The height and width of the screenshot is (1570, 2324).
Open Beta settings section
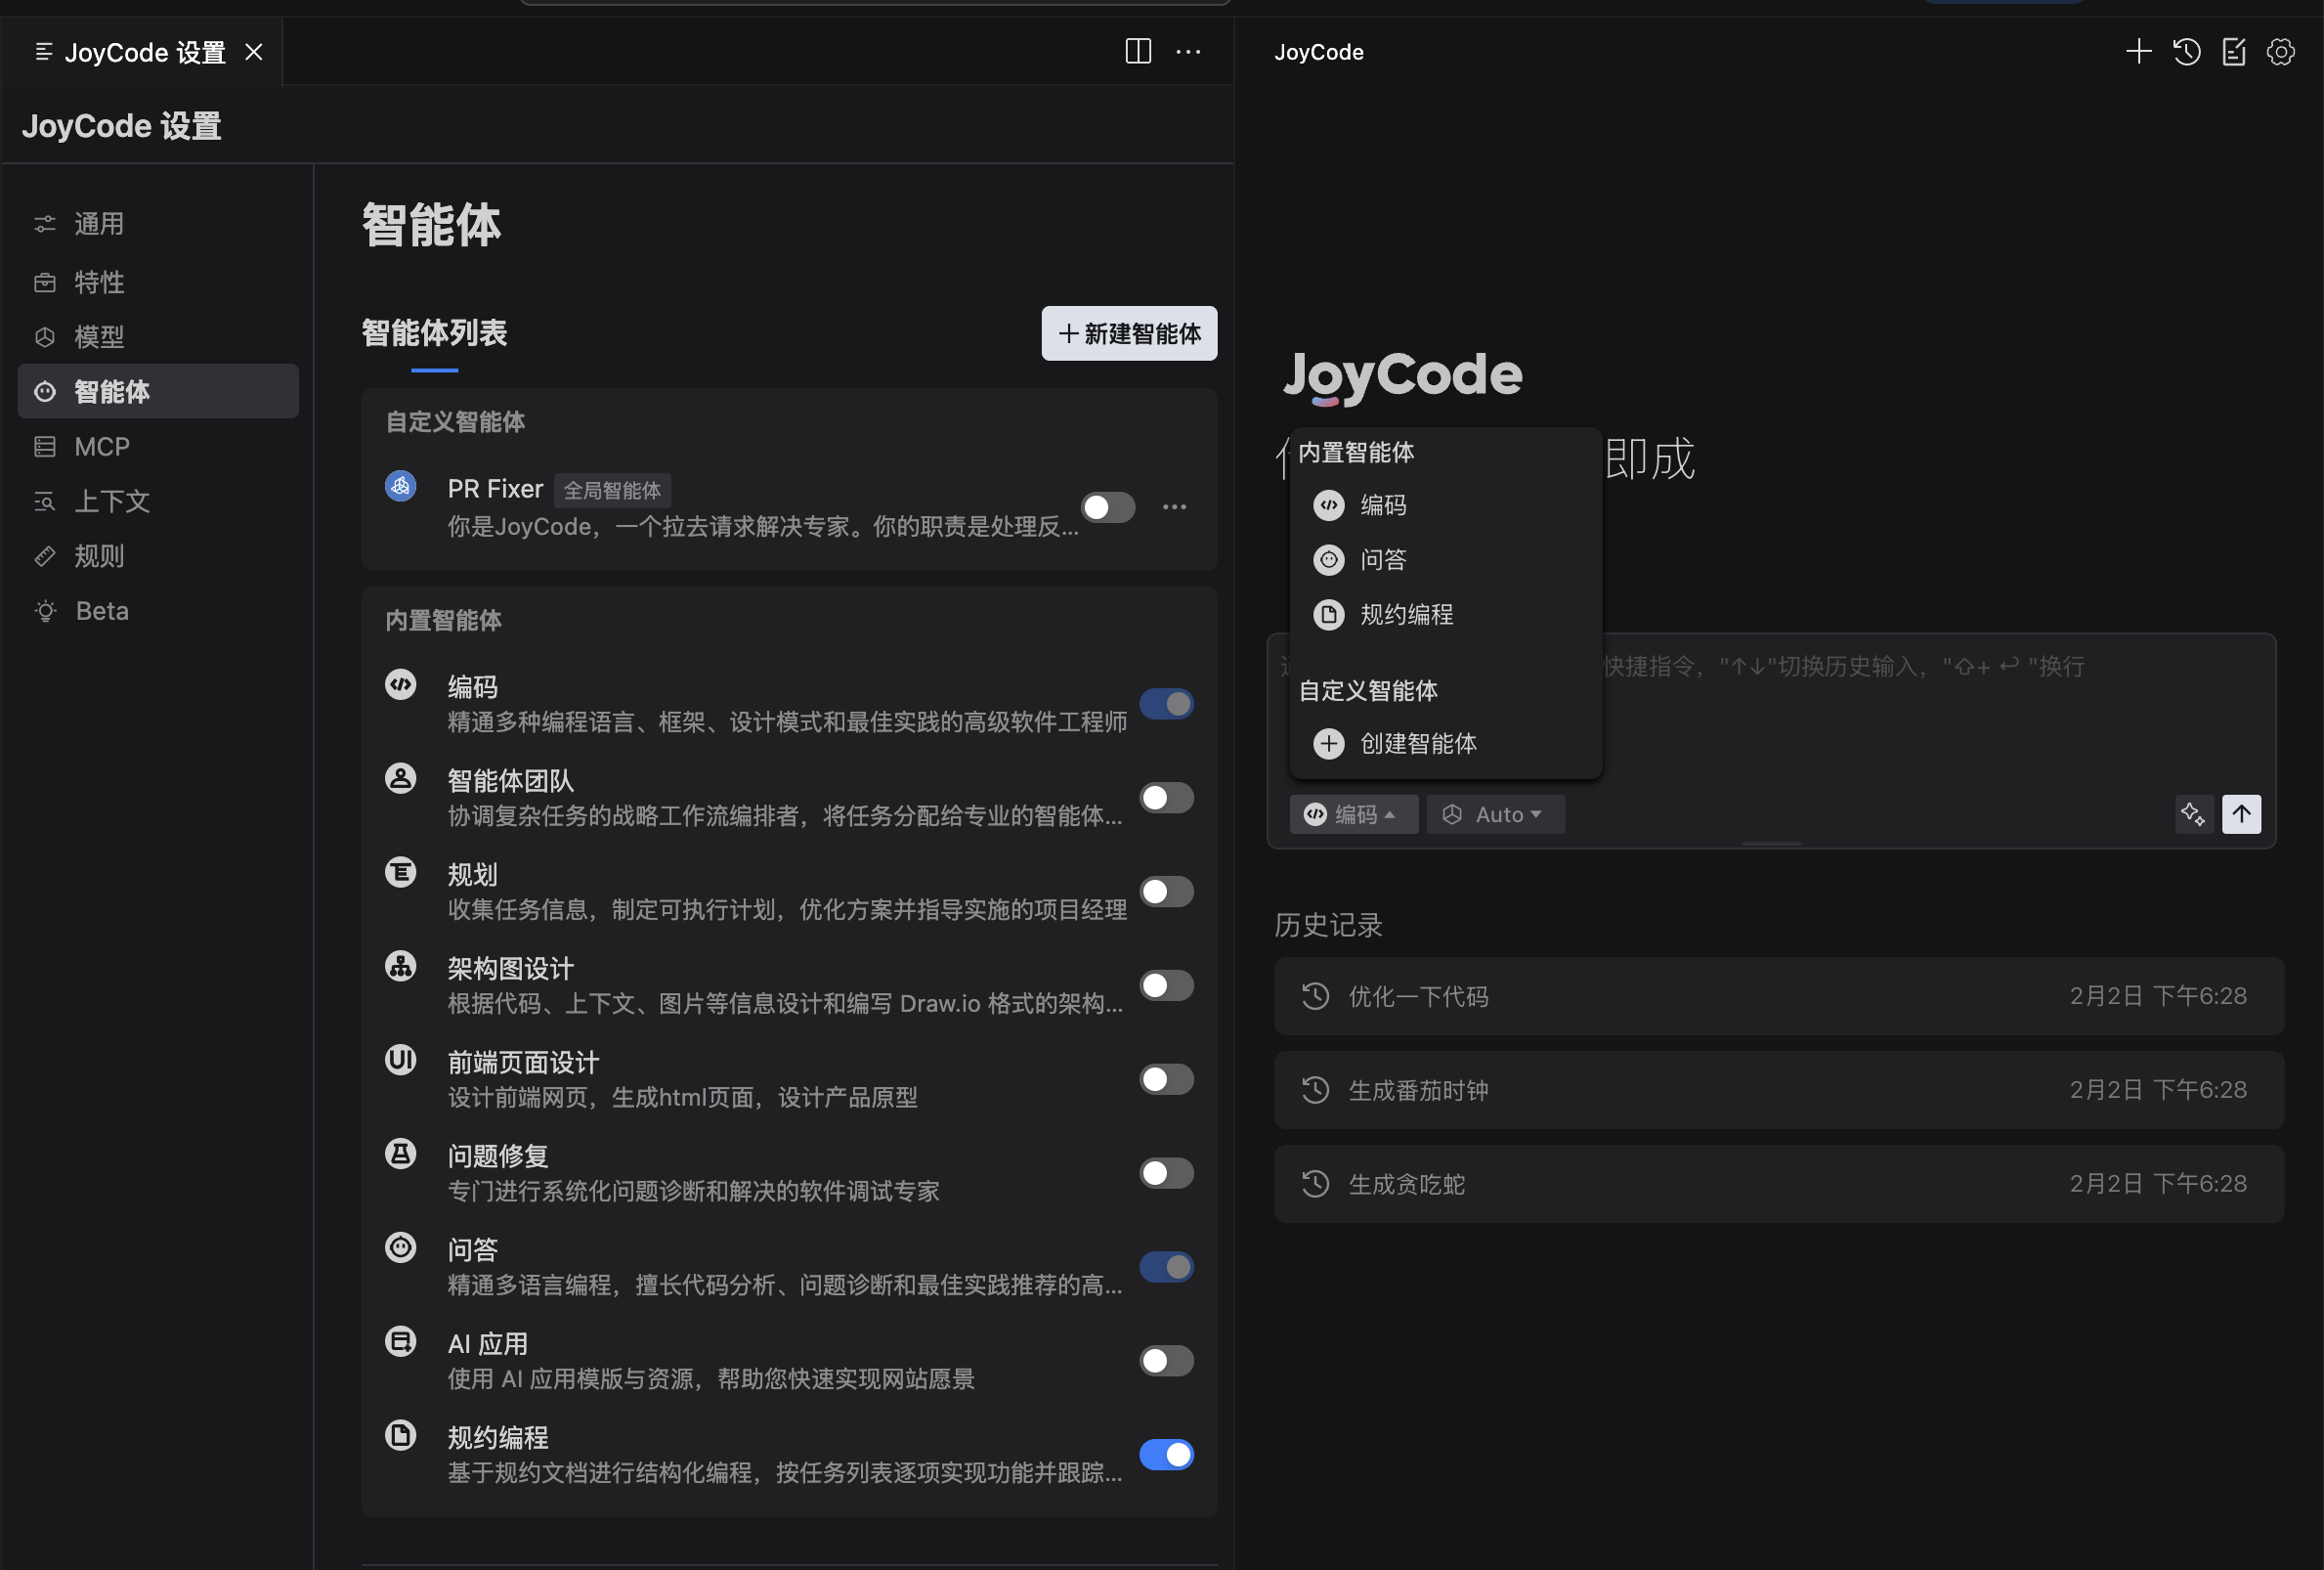(158, 611)
